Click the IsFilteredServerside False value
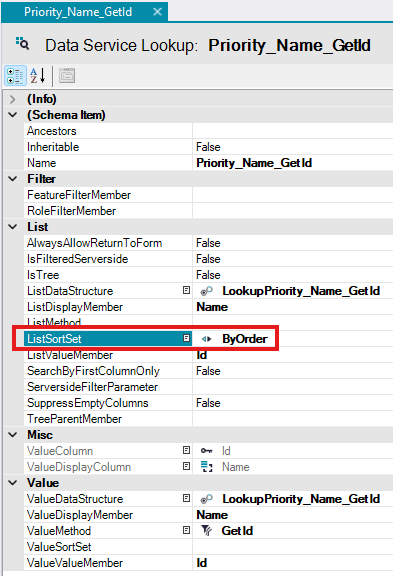The height and width of the screenshot is (576, 393). coord(208,259)
